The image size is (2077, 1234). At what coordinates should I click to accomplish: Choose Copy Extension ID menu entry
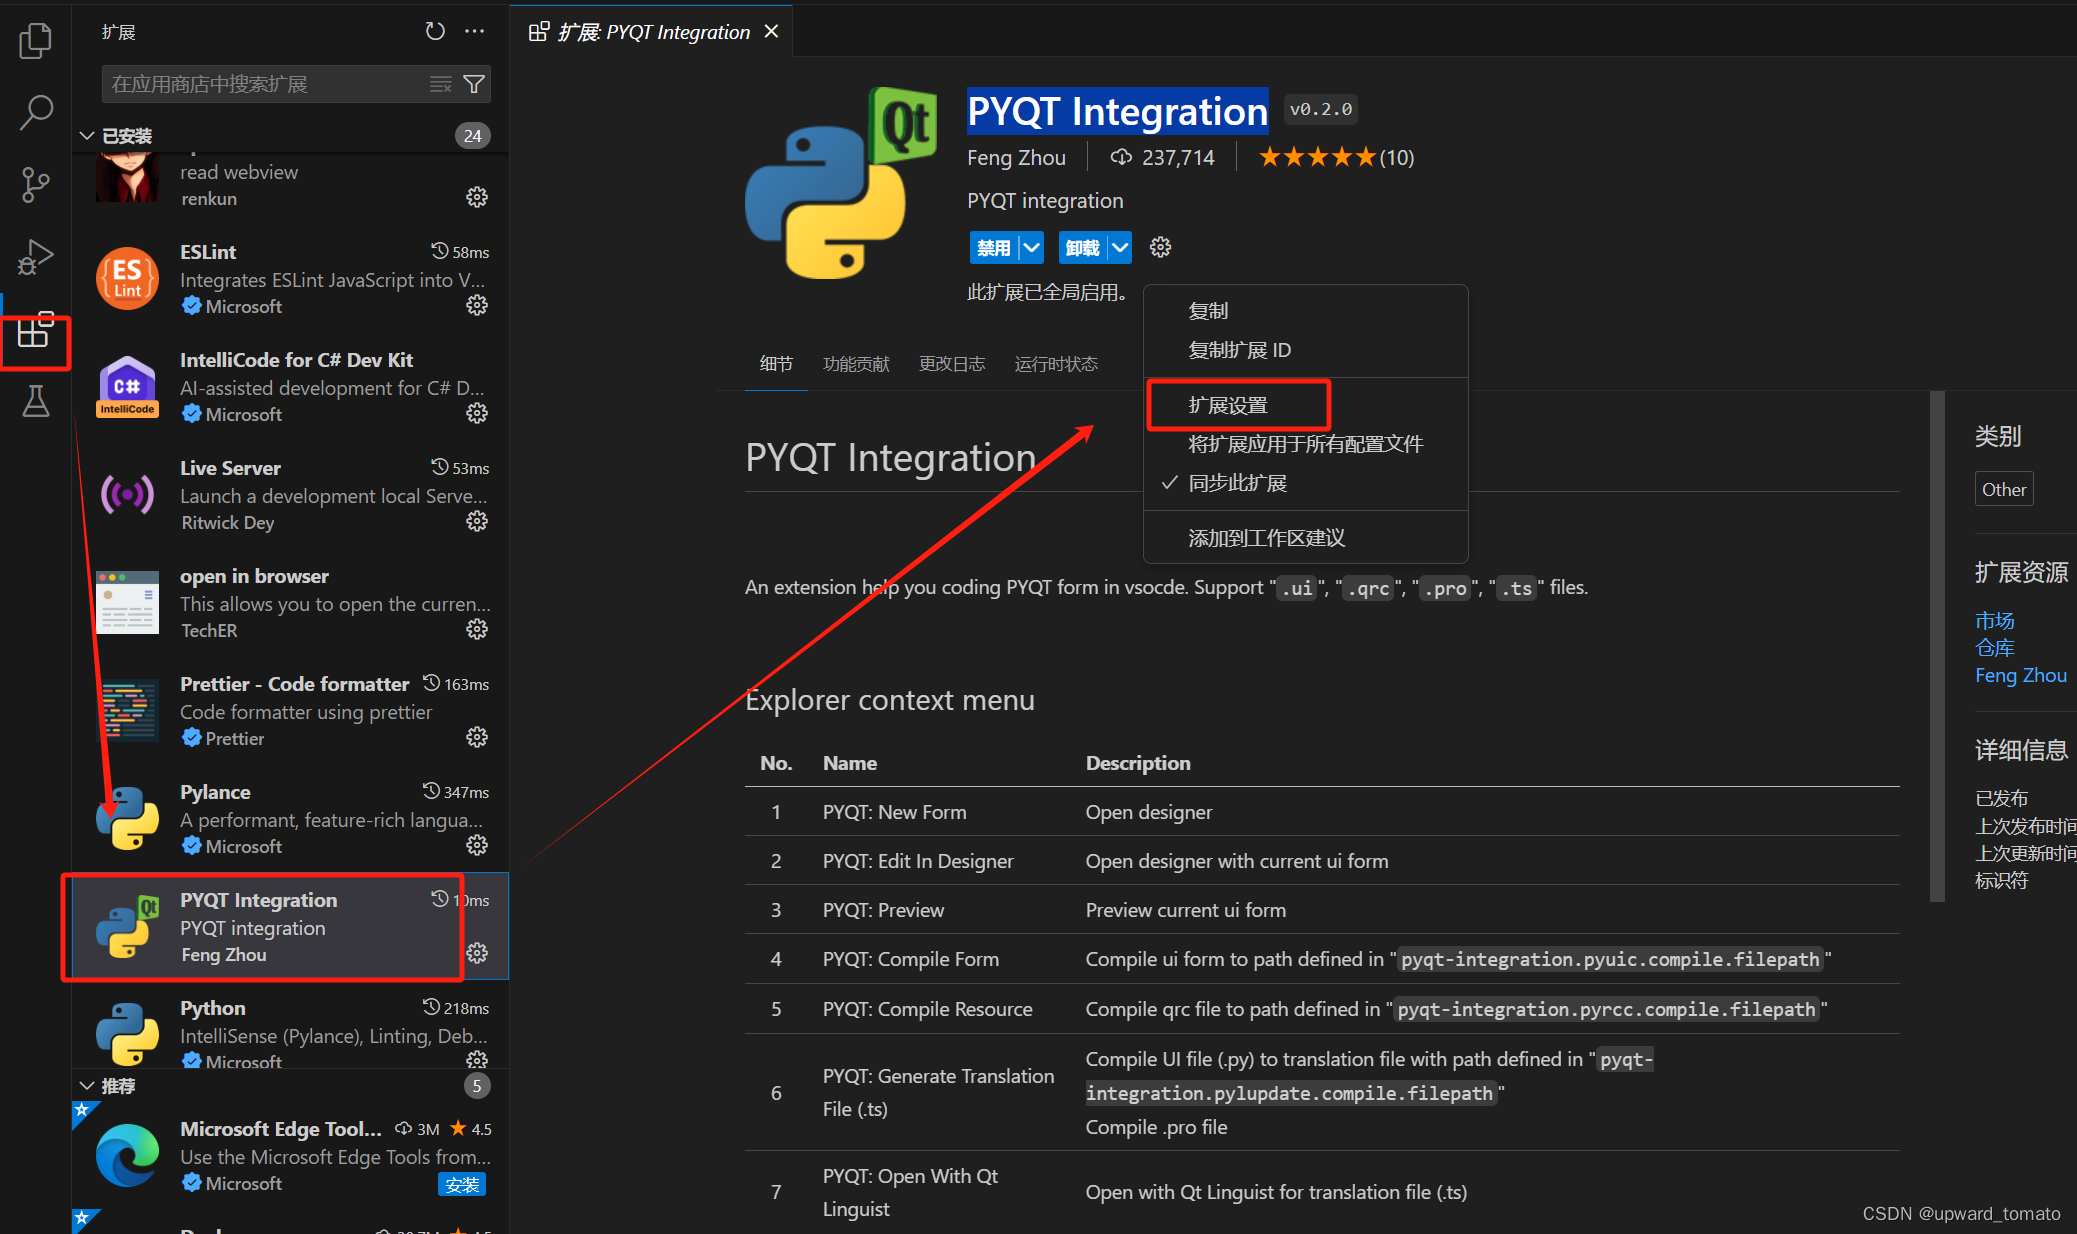(x=1306, y=350)
